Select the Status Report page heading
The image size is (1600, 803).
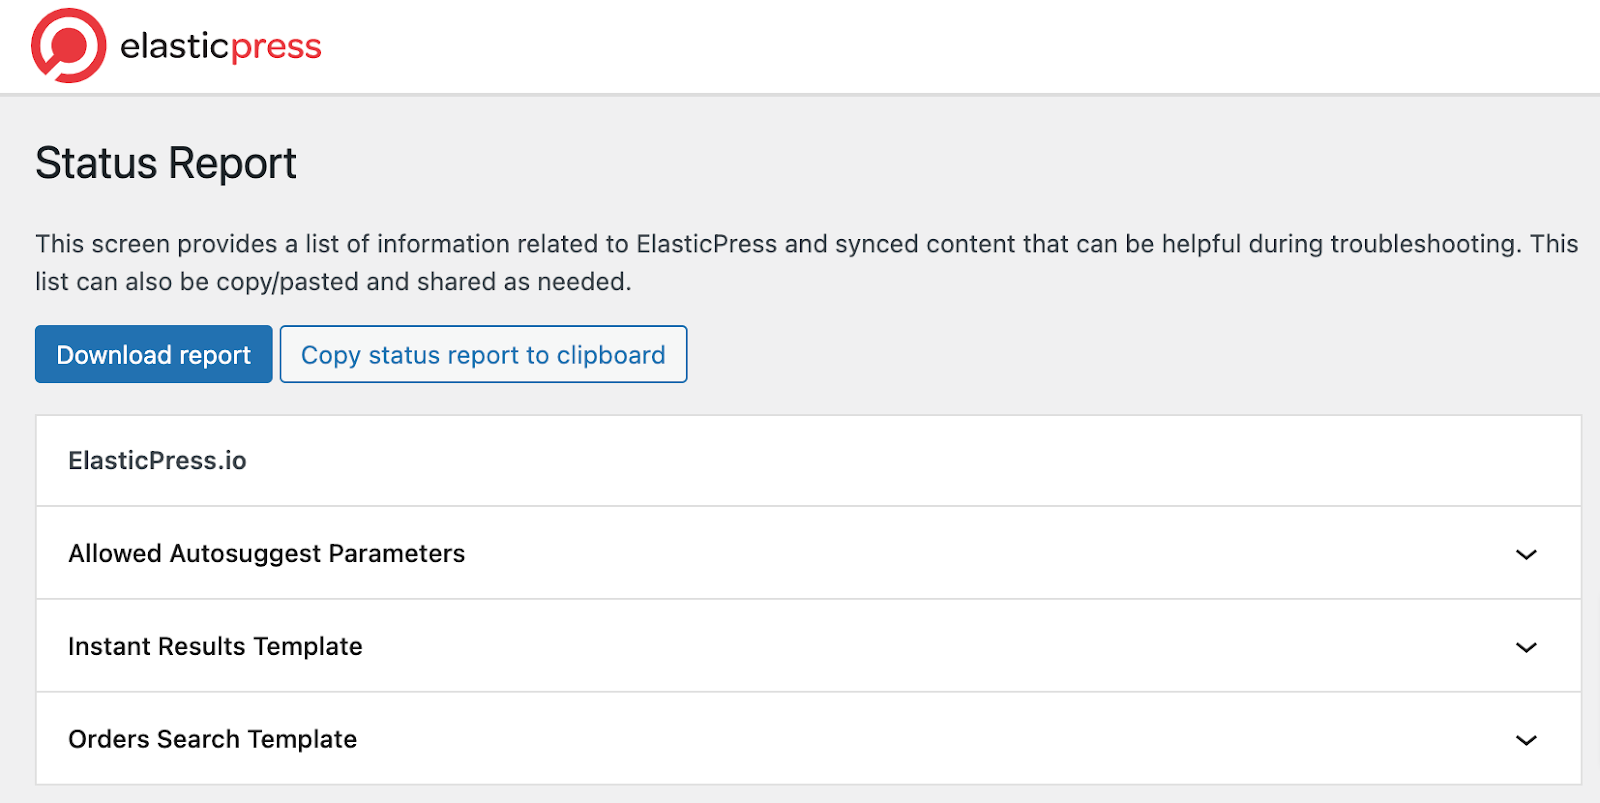(165, 162)
